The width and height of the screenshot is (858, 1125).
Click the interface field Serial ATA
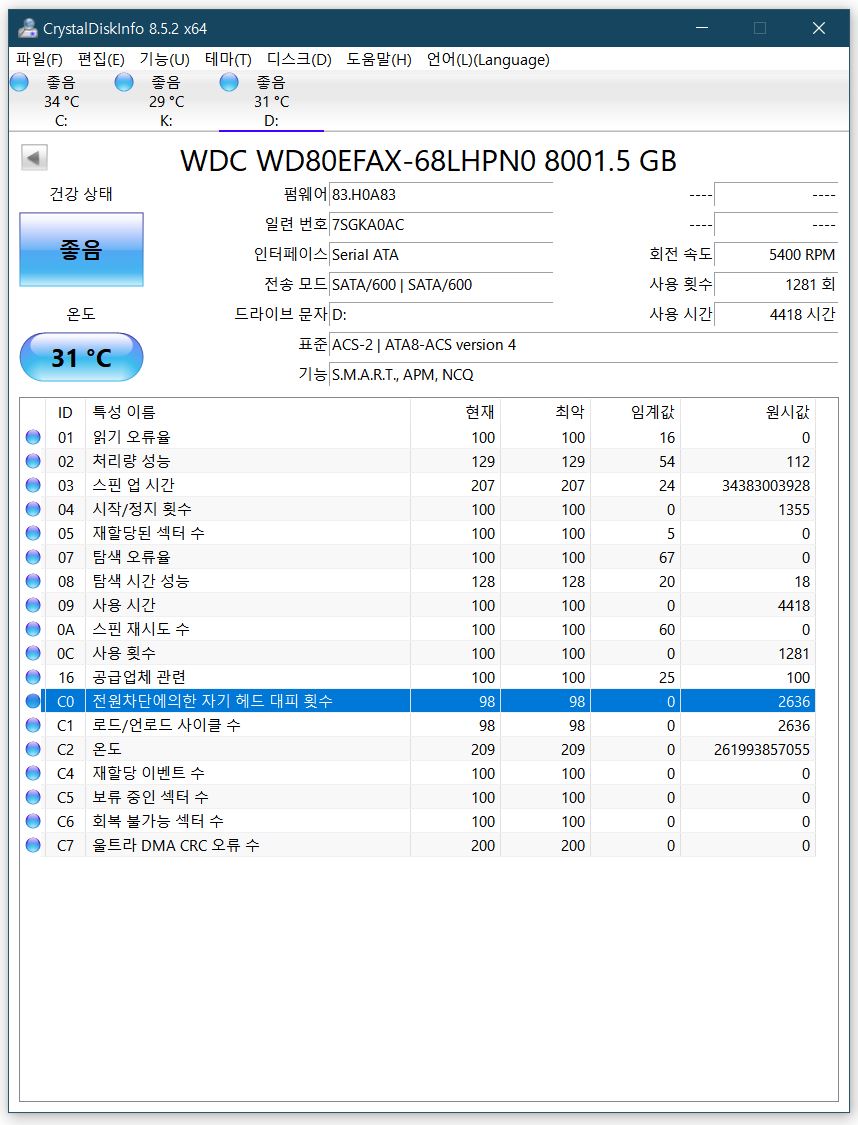pyautogui.click(x=440, y=255)
